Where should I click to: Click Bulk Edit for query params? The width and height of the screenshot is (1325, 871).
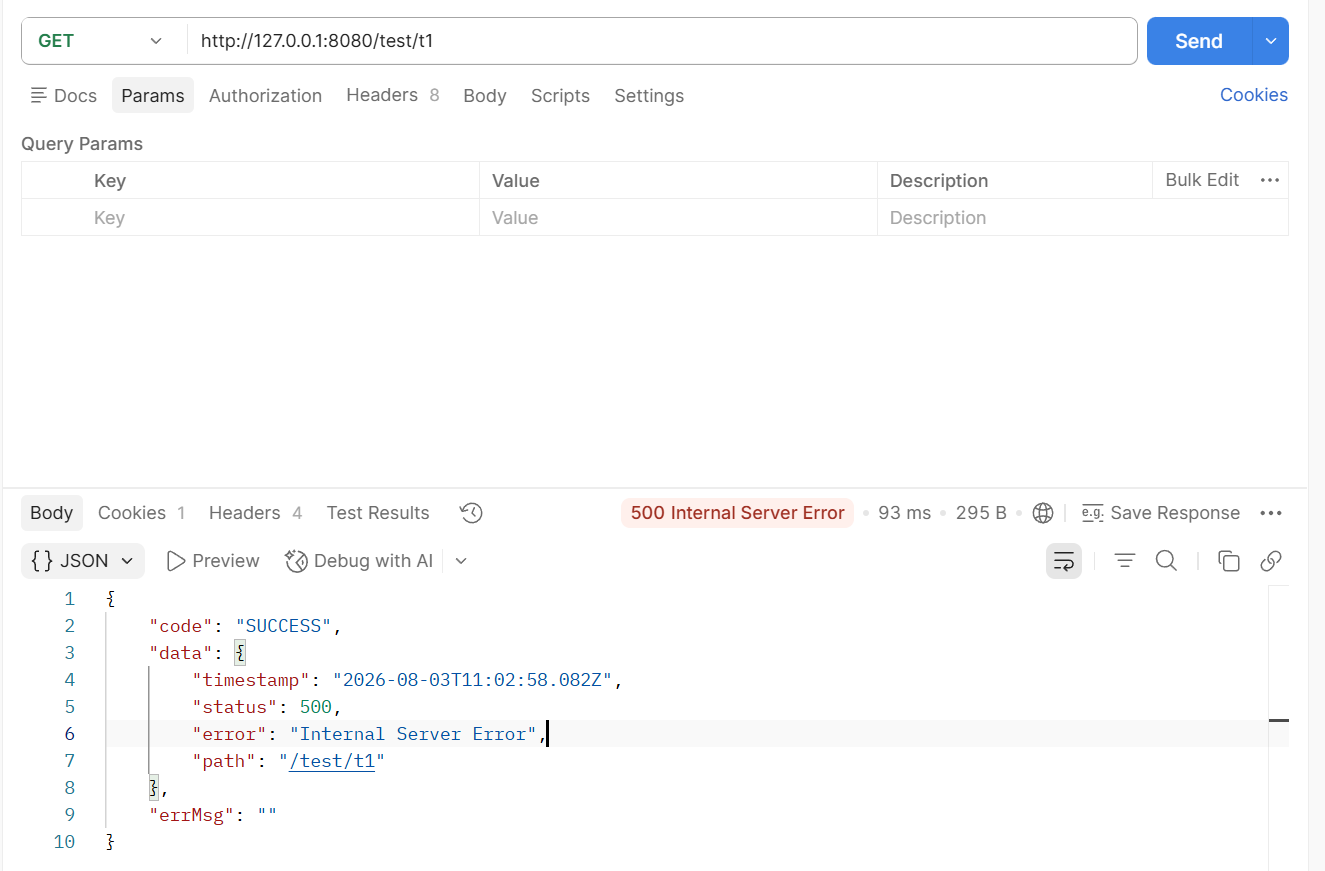[1202, 180]
